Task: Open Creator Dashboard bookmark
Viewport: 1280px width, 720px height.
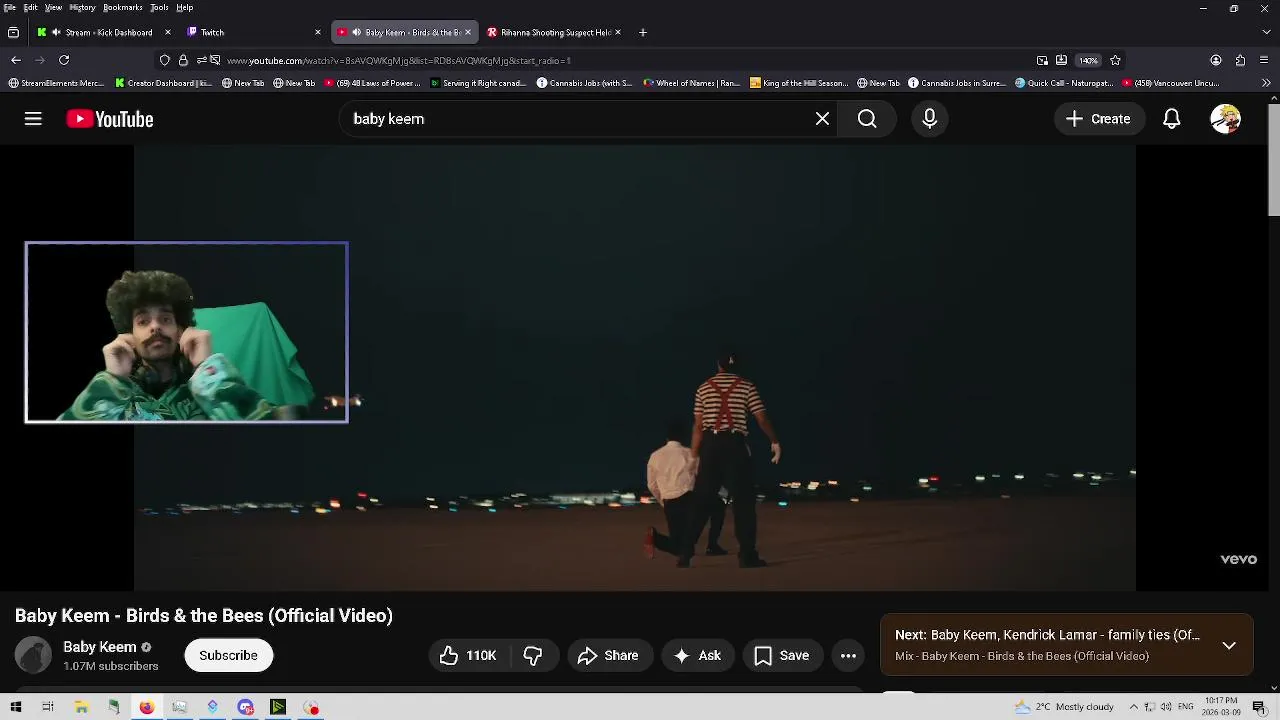Action: tap(163, 83)
